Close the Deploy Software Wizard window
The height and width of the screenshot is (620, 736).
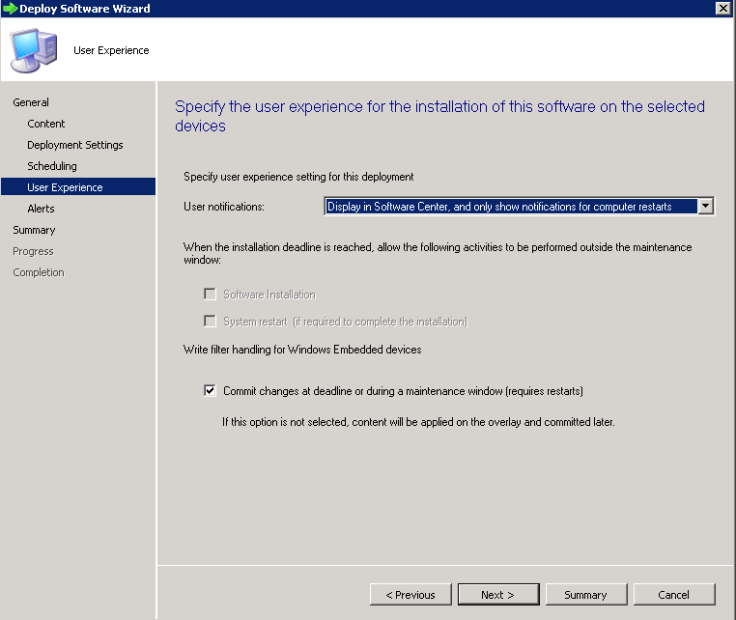pyautogui.click(x=723, y=8)
